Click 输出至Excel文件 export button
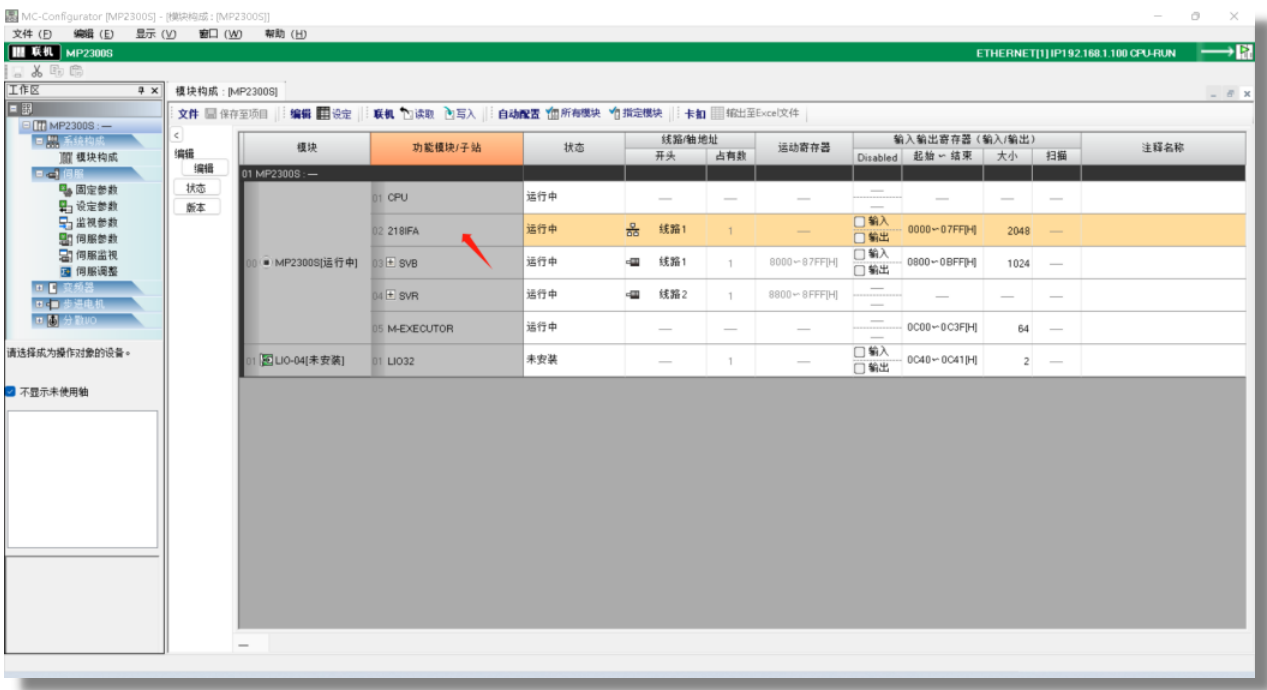1267x690 pixels. click(x=755, y=114)
